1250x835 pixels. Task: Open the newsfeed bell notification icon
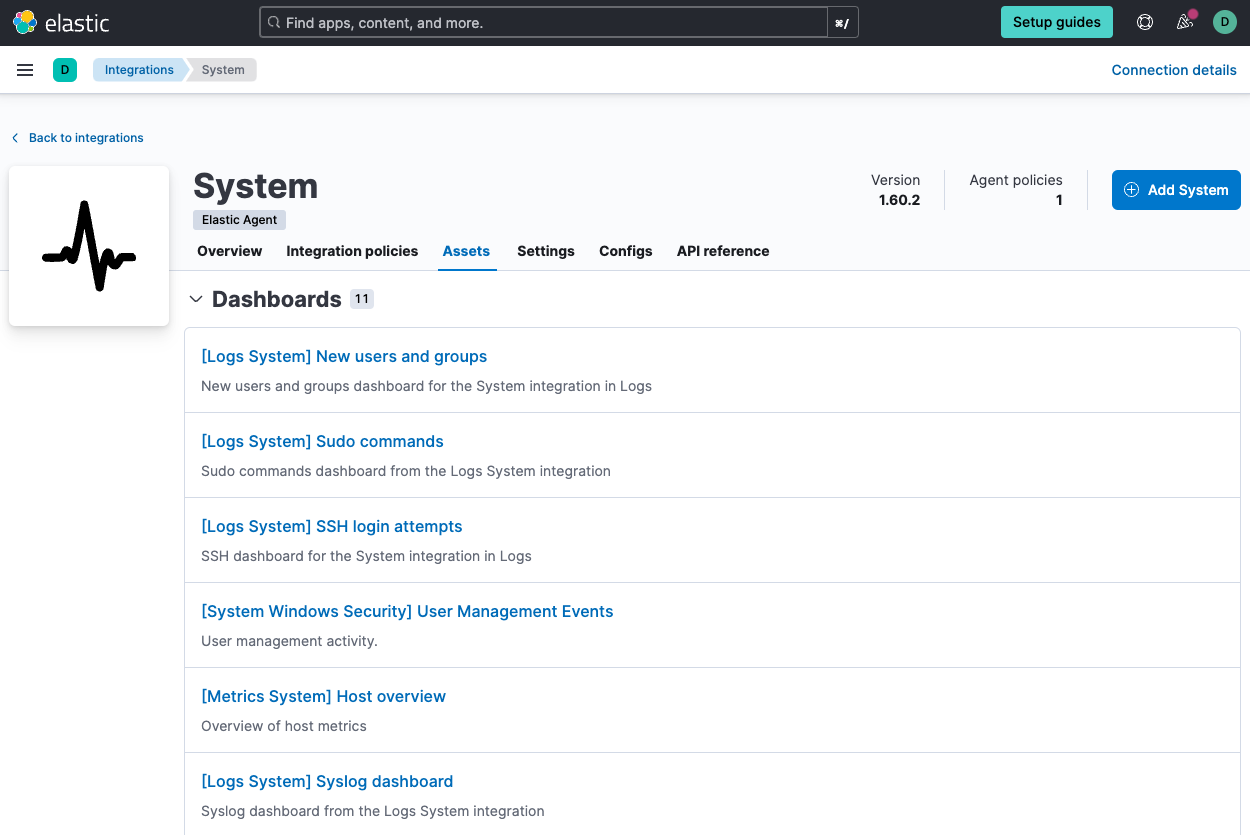tap(1184, 21)
